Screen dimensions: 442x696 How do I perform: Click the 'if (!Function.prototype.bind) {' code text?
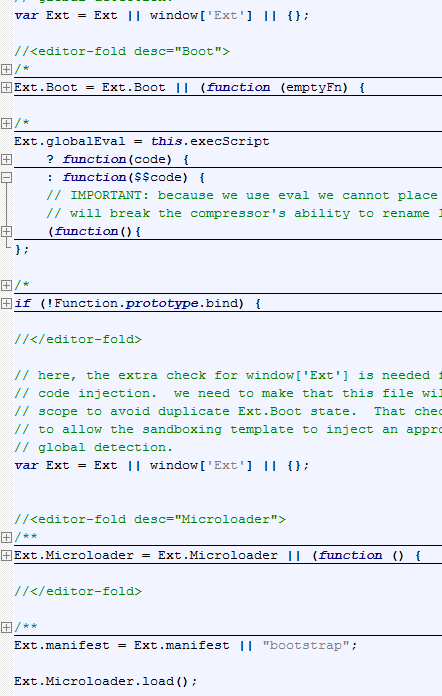tap(138, 304)
